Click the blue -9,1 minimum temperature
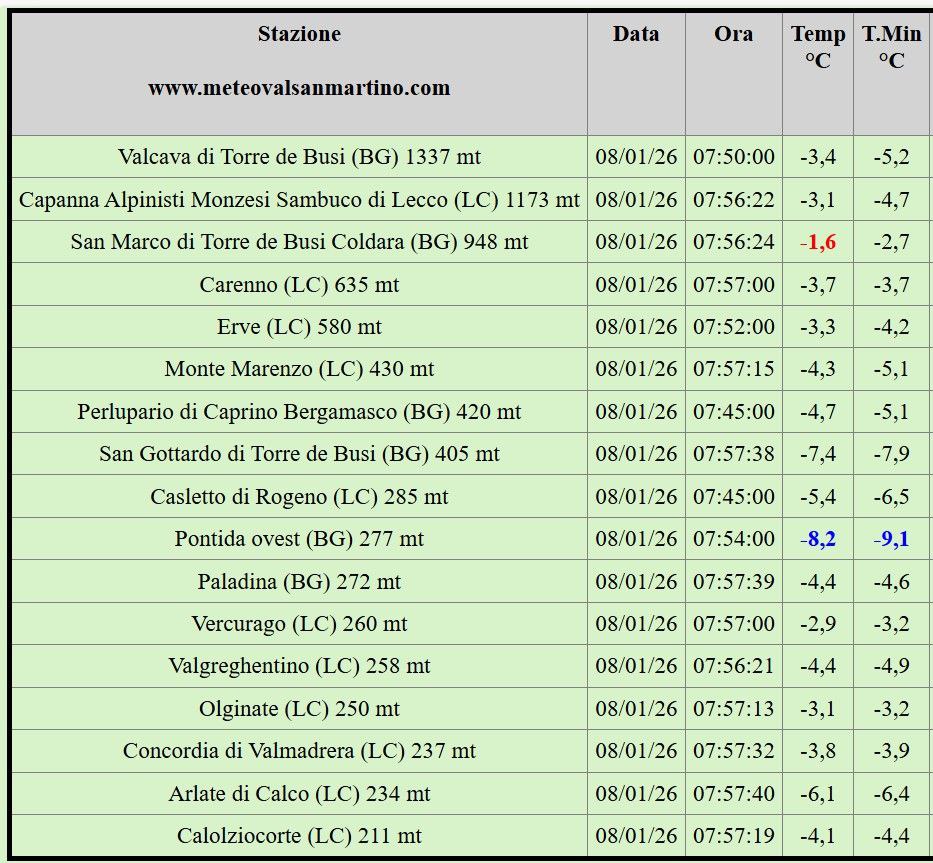 (x=891, y=539)
